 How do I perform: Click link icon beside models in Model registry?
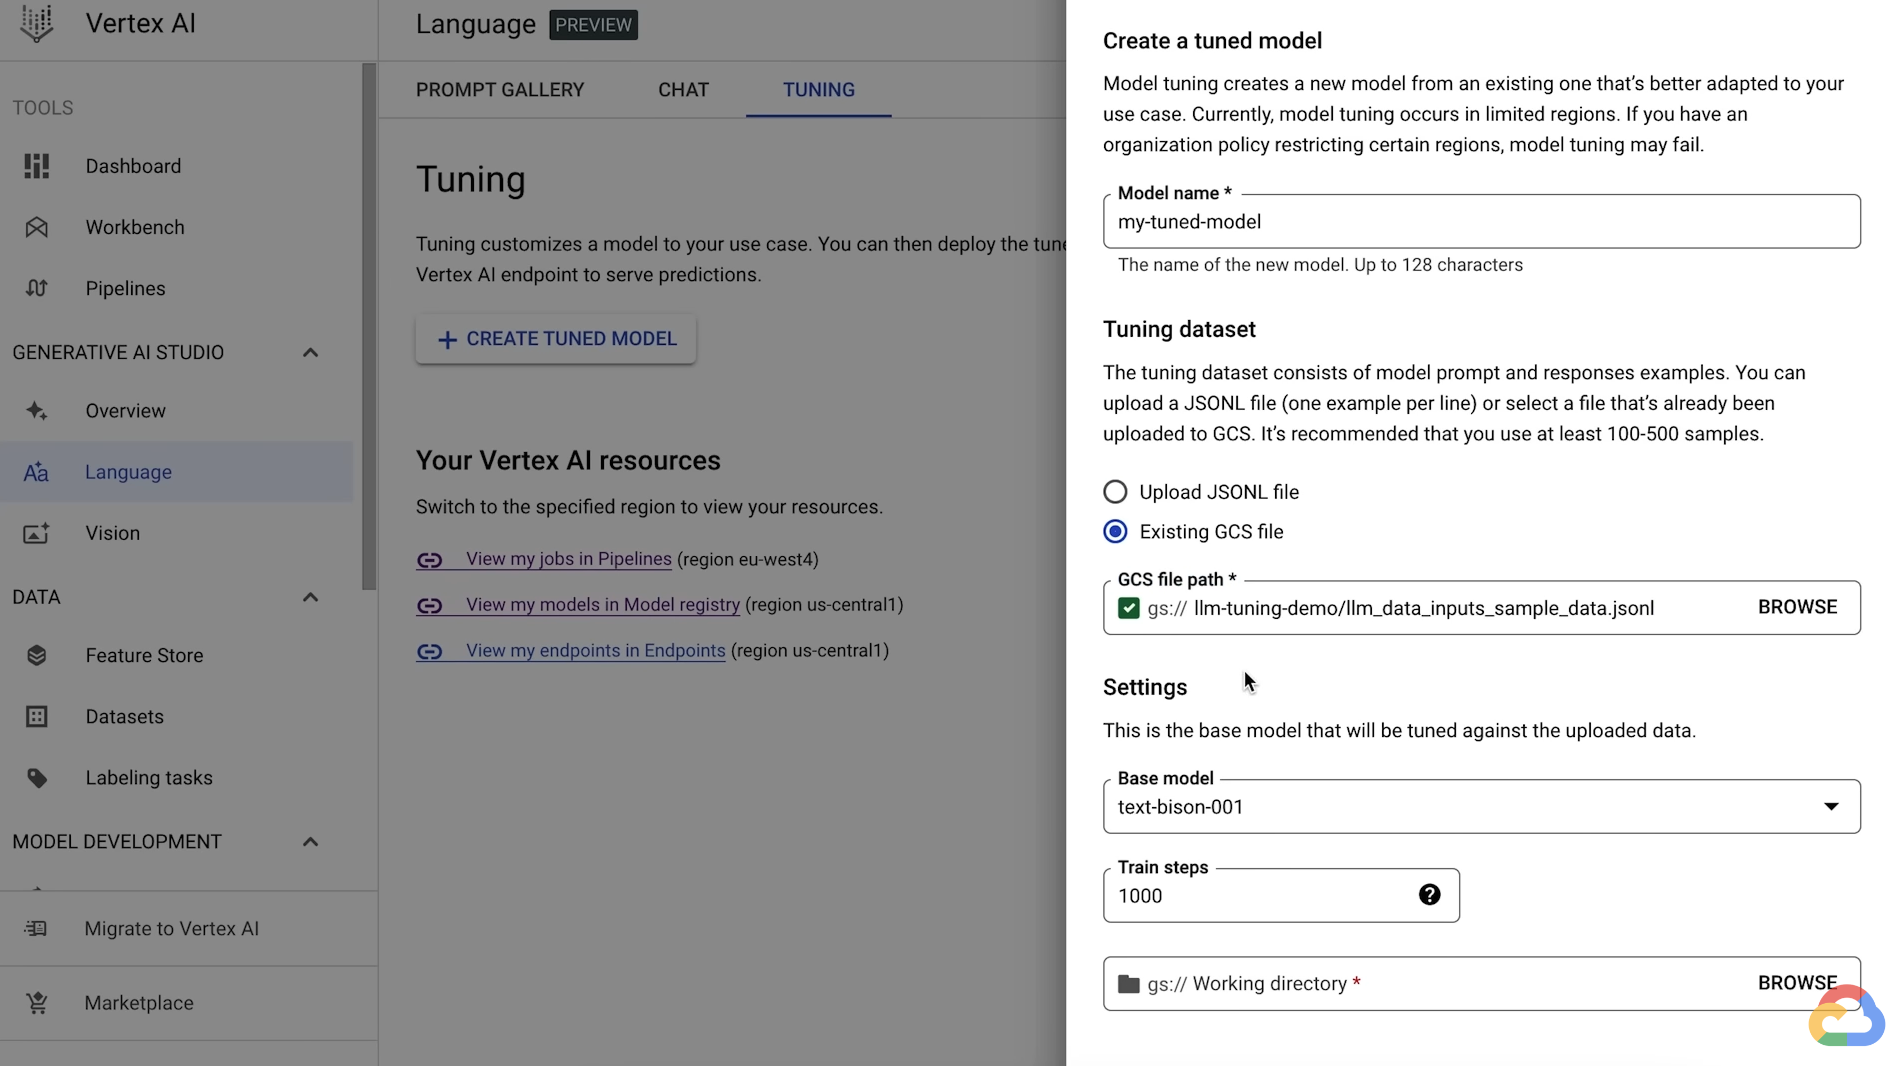tap(430, 606)
